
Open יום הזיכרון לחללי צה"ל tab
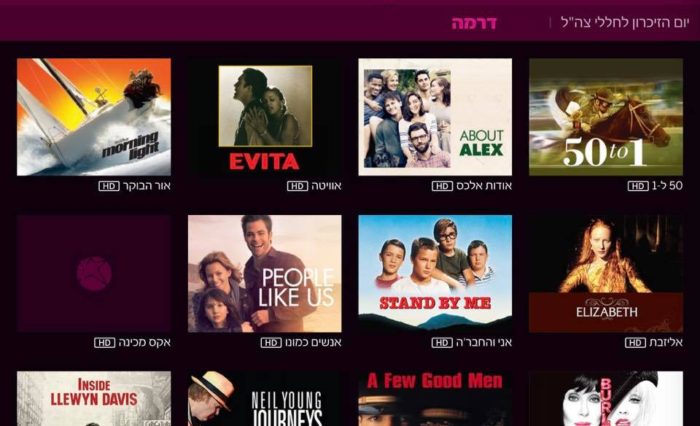pyautogui.click(x=625, y=22)
